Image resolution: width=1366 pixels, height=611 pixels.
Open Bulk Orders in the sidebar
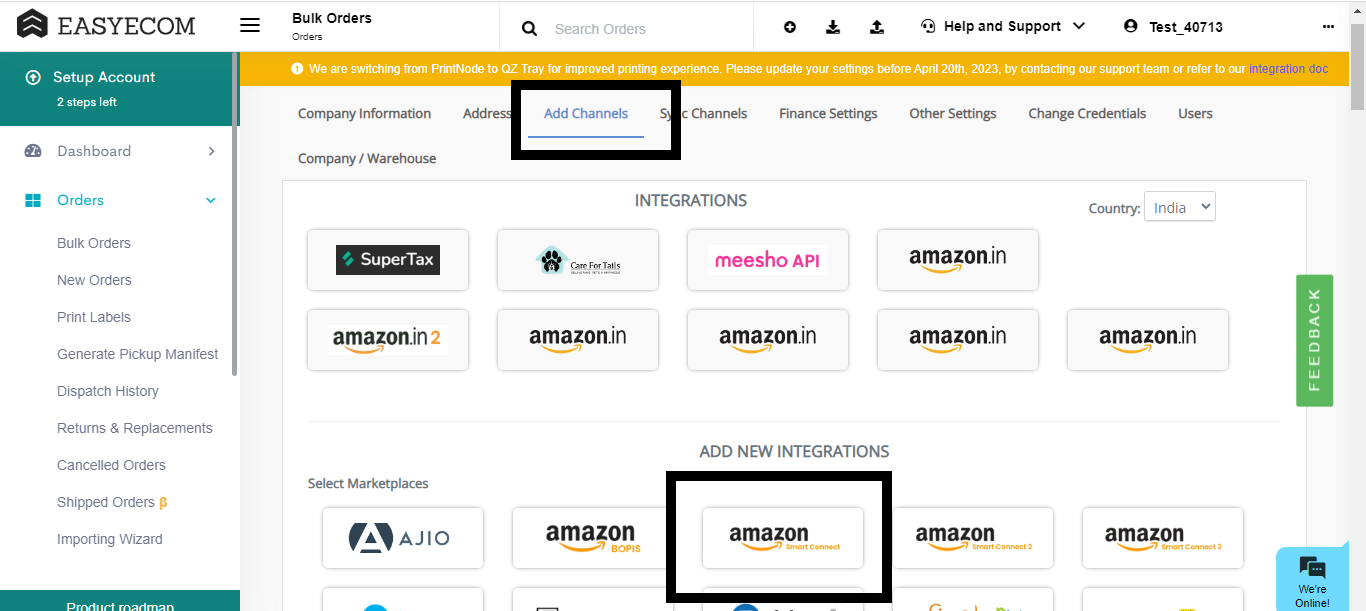point(94,243)
